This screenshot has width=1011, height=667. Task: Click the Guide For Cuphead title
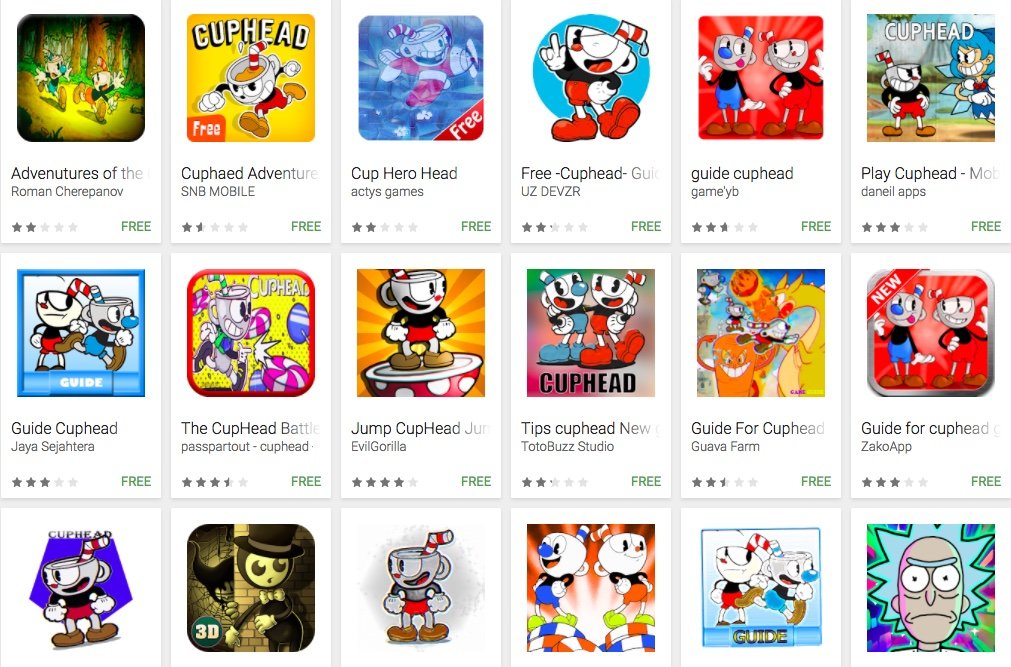point(758,428)
